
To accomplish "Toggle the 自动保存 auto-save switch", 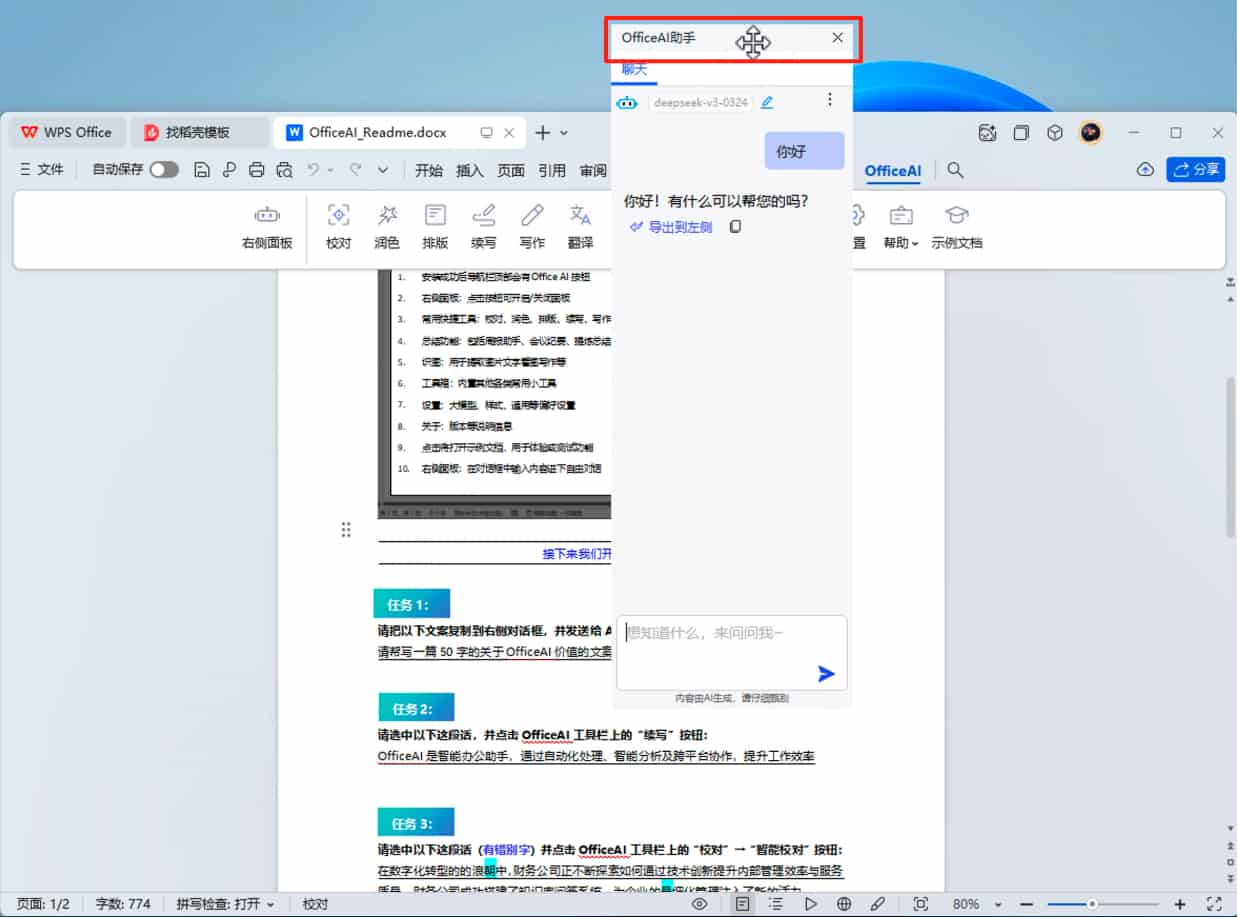I will [163, 170].
